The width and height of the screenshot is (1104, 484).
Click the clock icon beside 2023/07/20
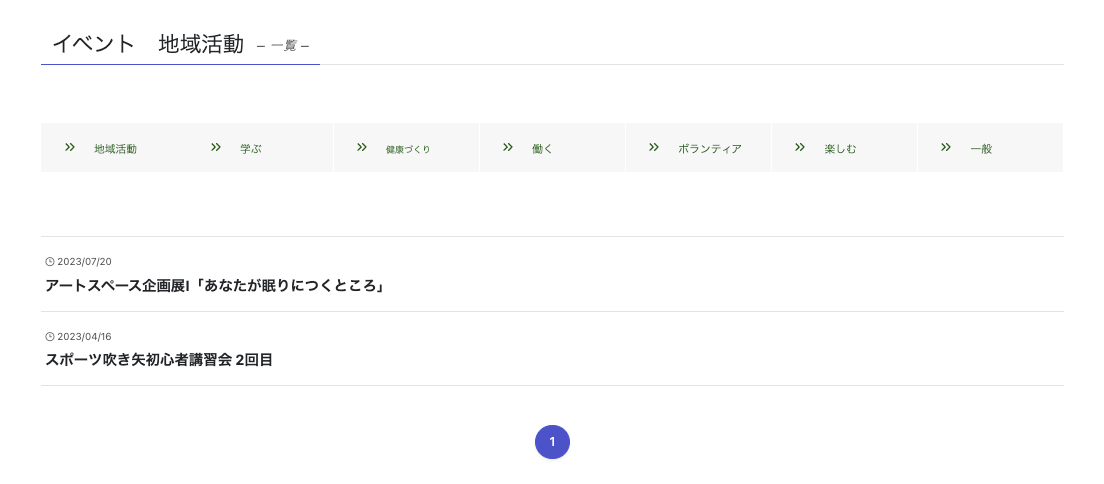coord(50,262)
